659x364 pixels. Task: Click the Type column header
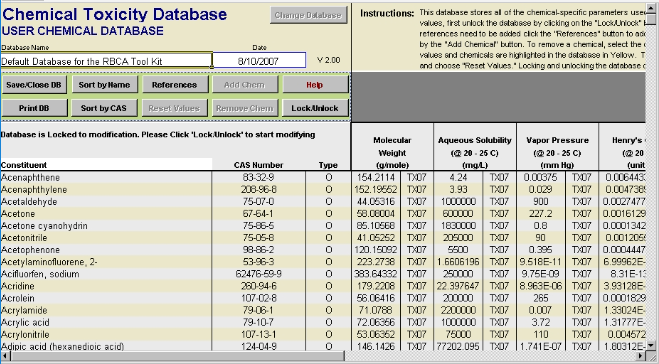pos(328,165)
